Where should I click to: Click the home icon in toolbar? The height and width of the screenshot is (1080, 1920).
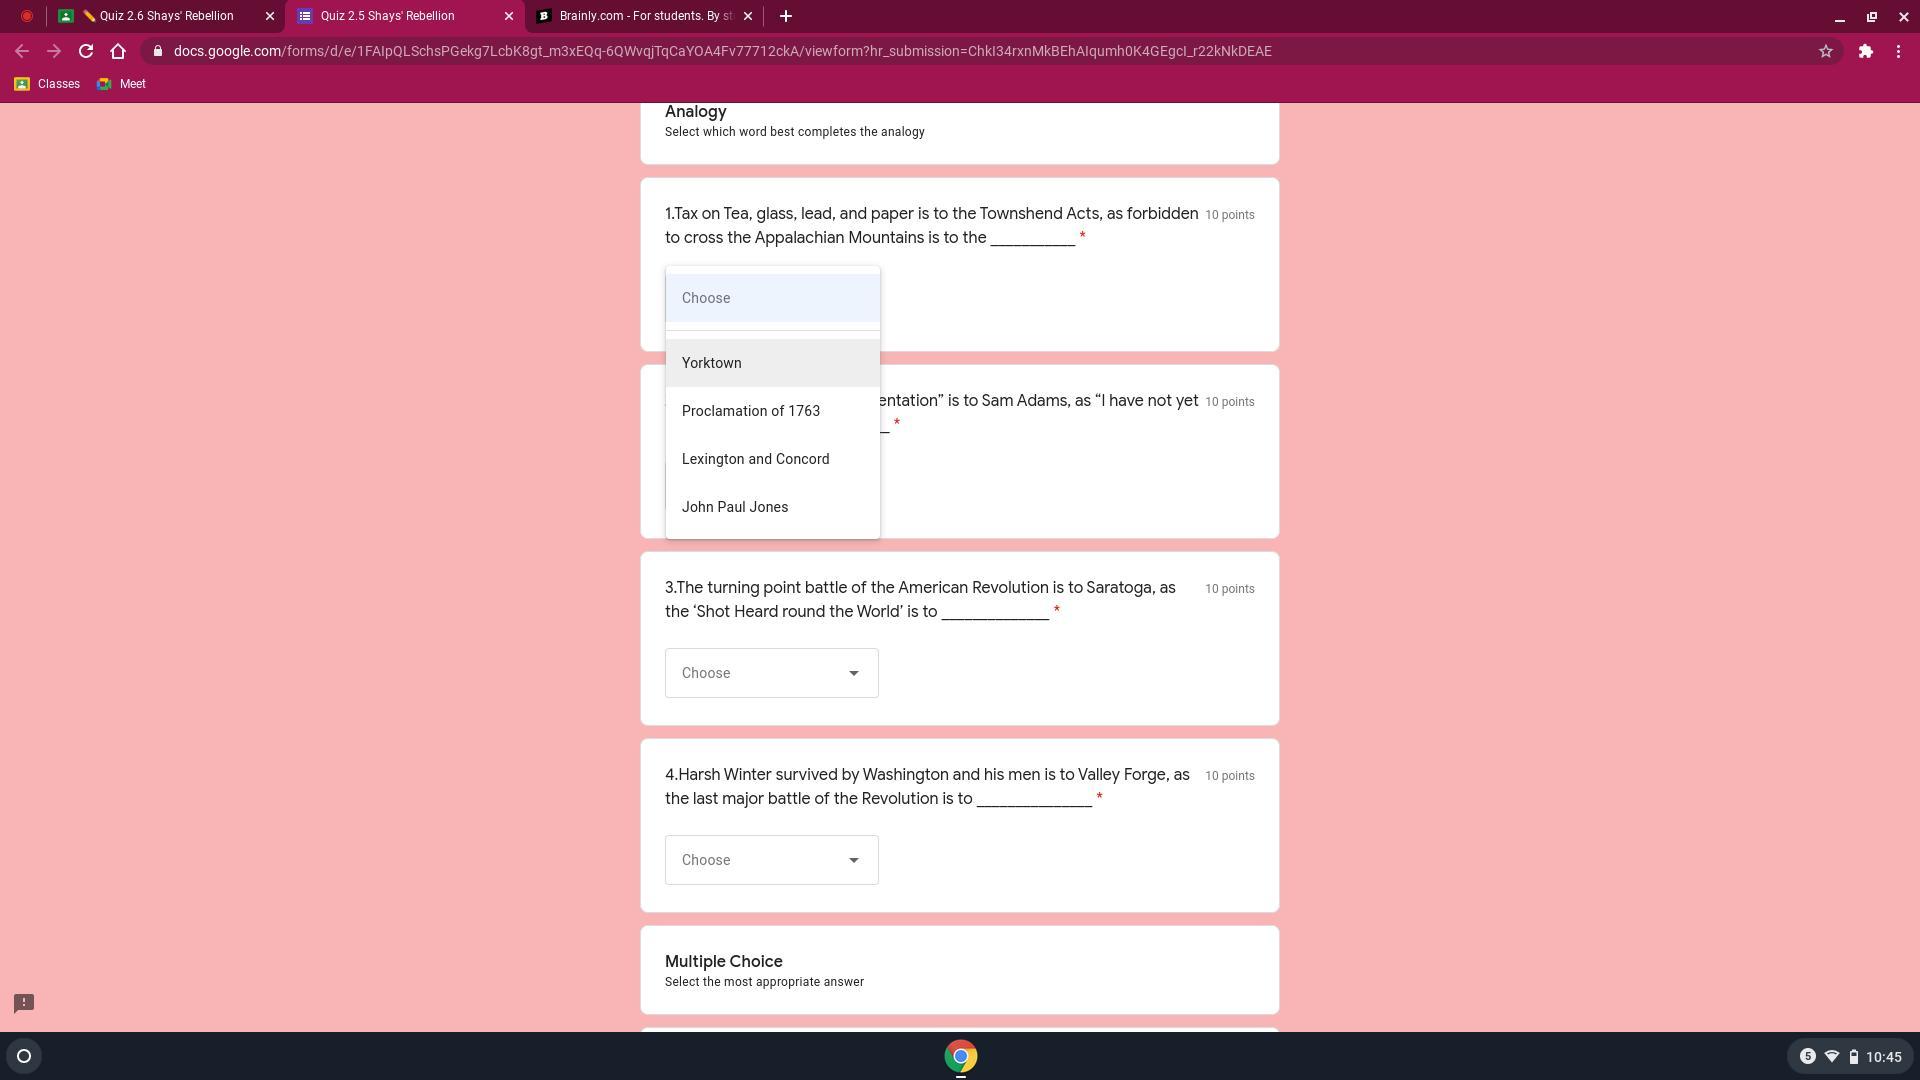click(x=118, y=51)
